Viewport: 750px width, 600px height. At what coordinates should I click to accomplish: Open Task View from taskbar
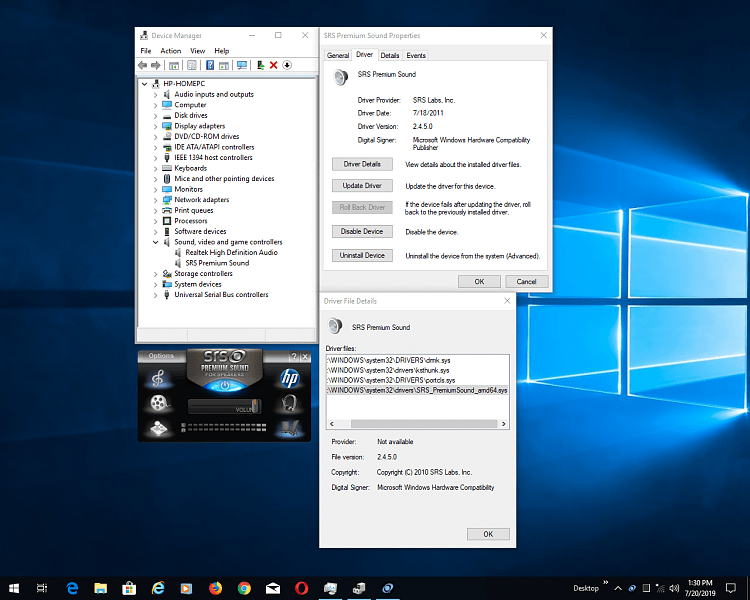42,588
